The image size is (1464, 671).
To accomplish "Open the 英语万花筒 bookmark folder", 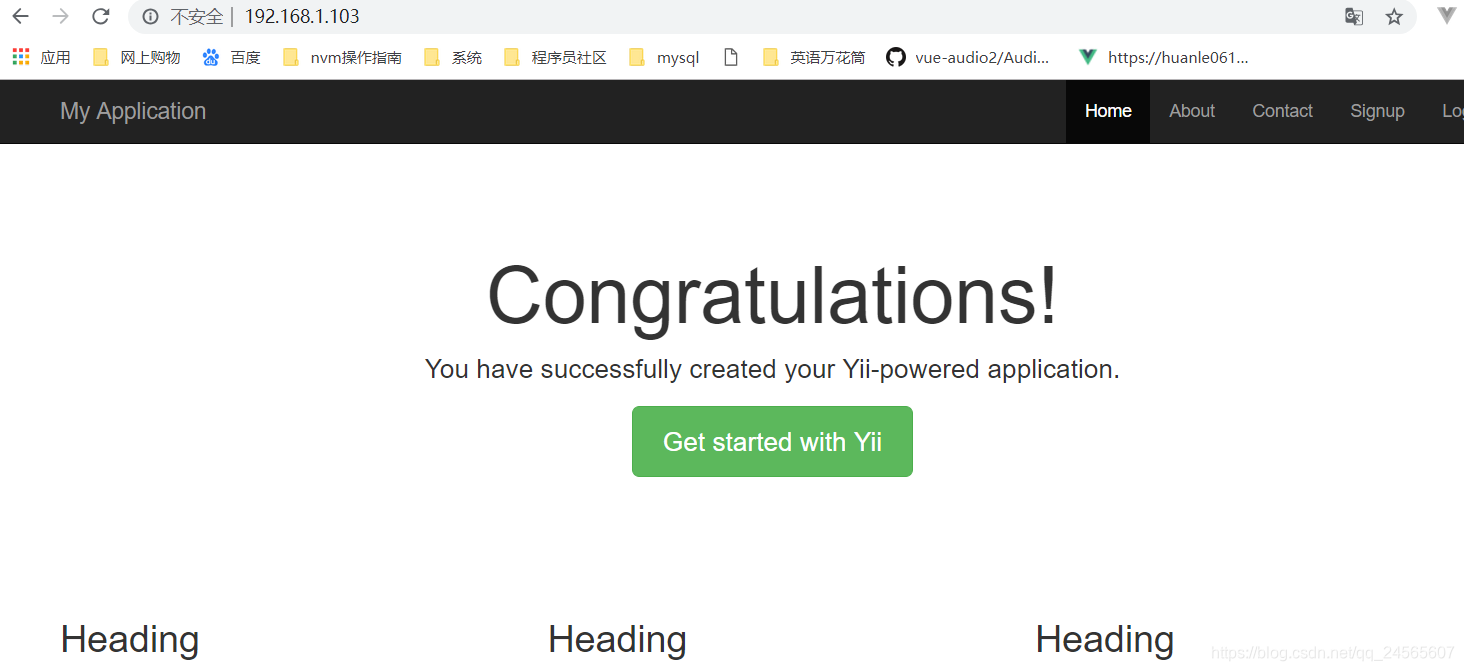I will pos(814,58).
